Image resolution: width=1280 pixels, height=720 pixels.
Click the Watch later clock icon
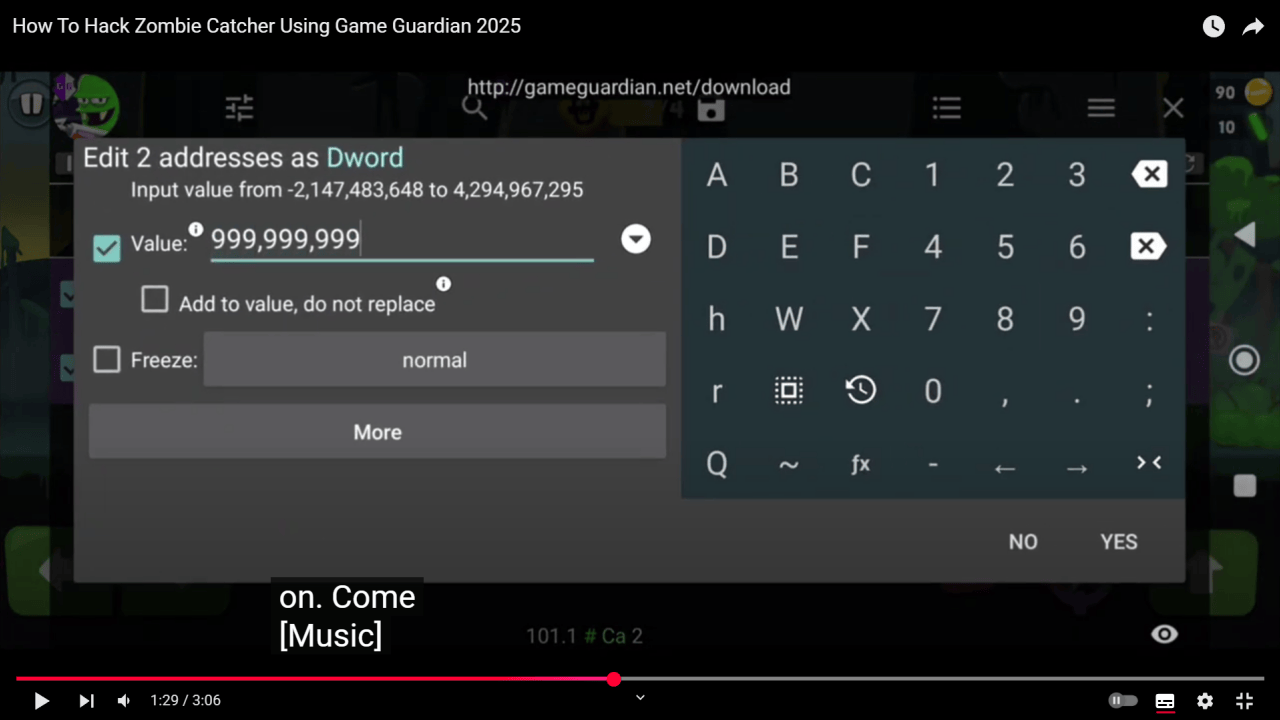click(x=1213, y=27)
